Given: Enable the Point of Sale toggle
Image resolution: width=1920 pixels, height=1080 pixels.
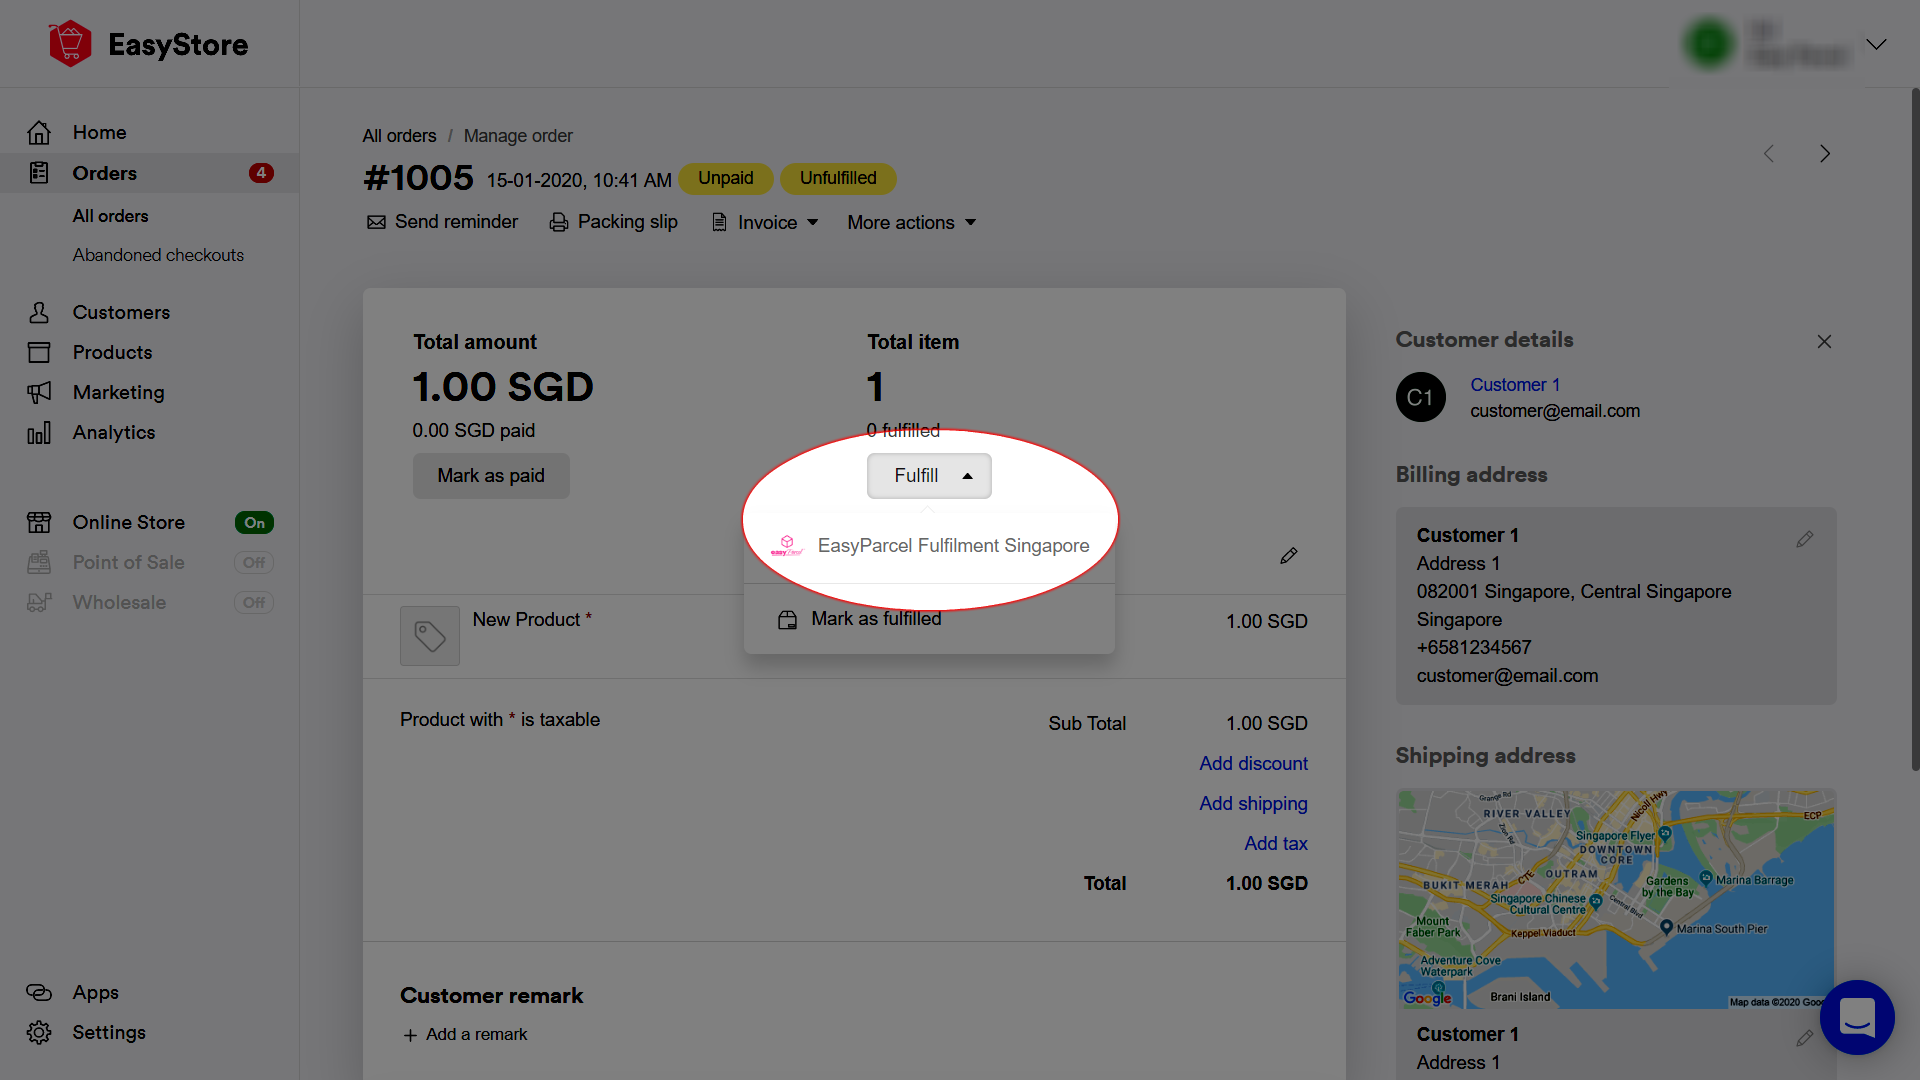Looking at the screenshot, I should [254, 563].
